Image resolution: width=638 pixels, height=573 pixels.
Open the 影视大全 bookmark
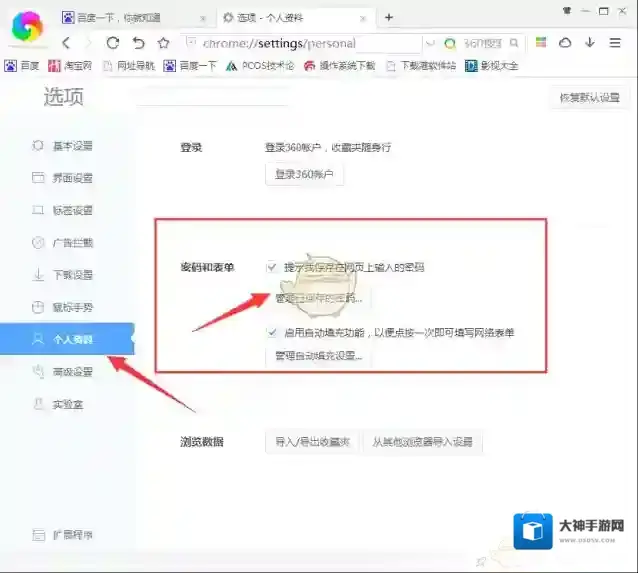[492, 66]
